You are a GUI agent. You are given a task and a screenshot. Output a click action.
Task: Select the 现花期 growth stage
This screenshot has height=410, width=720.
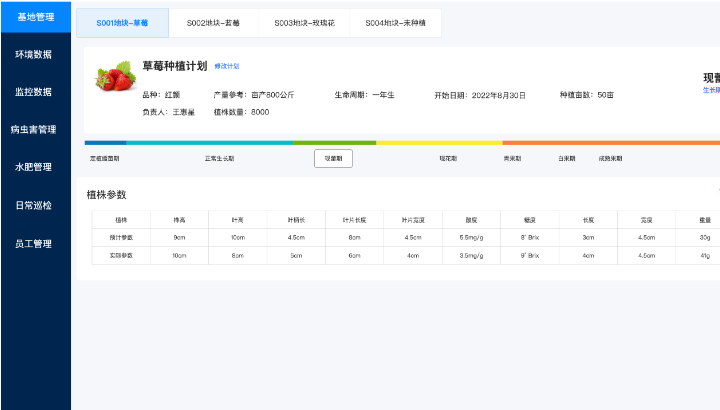[x=448, y=158]
